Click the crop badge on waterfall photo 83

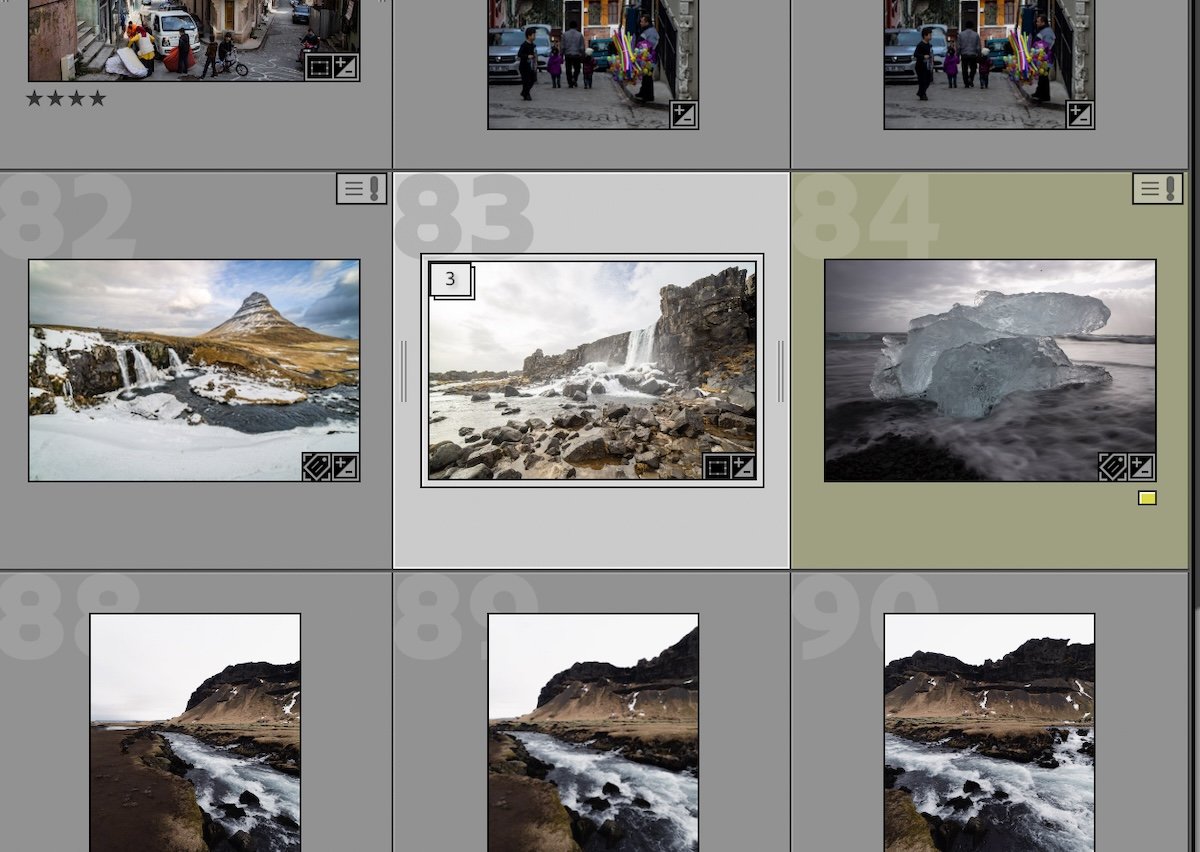point(718,466)
